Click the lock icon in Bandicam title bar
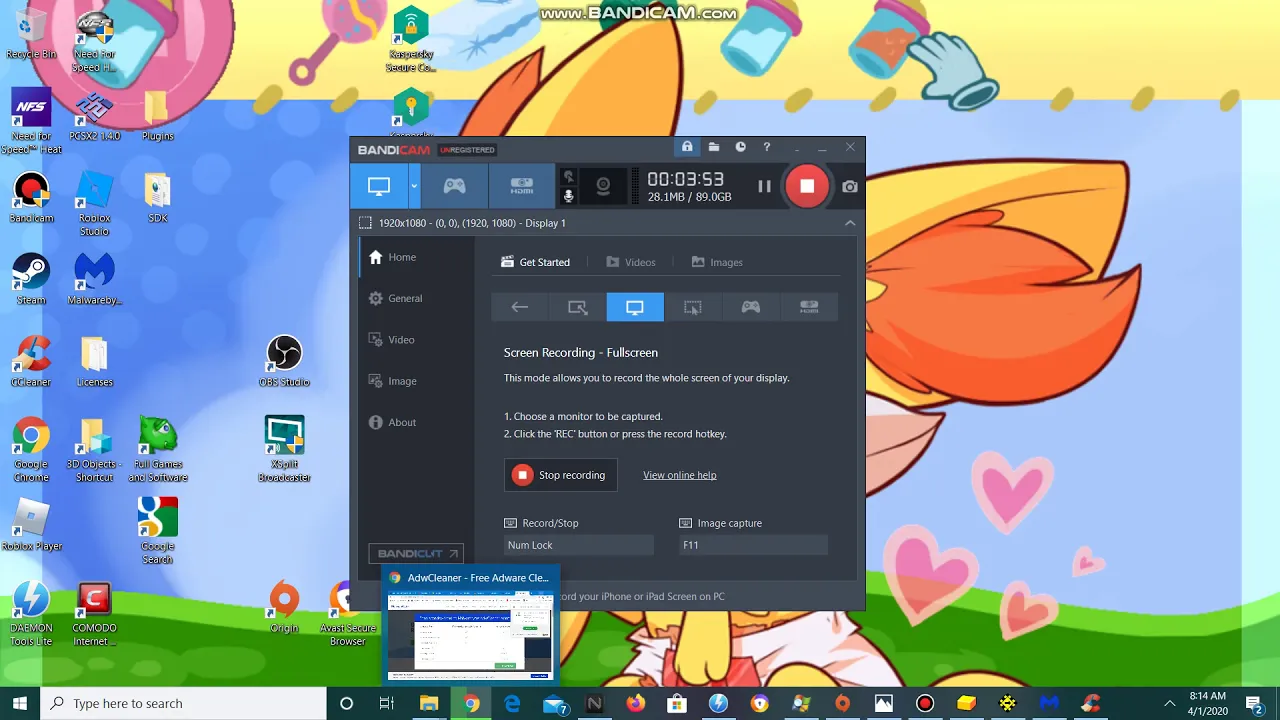 pos(687,147)
